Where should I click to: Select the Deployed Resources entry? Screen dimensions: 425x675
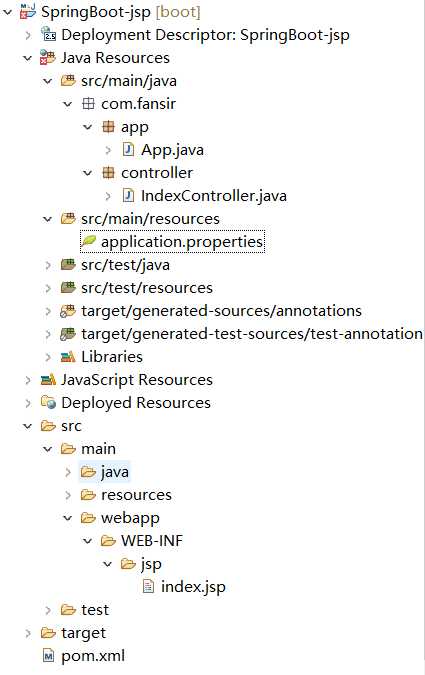point(136,403)
